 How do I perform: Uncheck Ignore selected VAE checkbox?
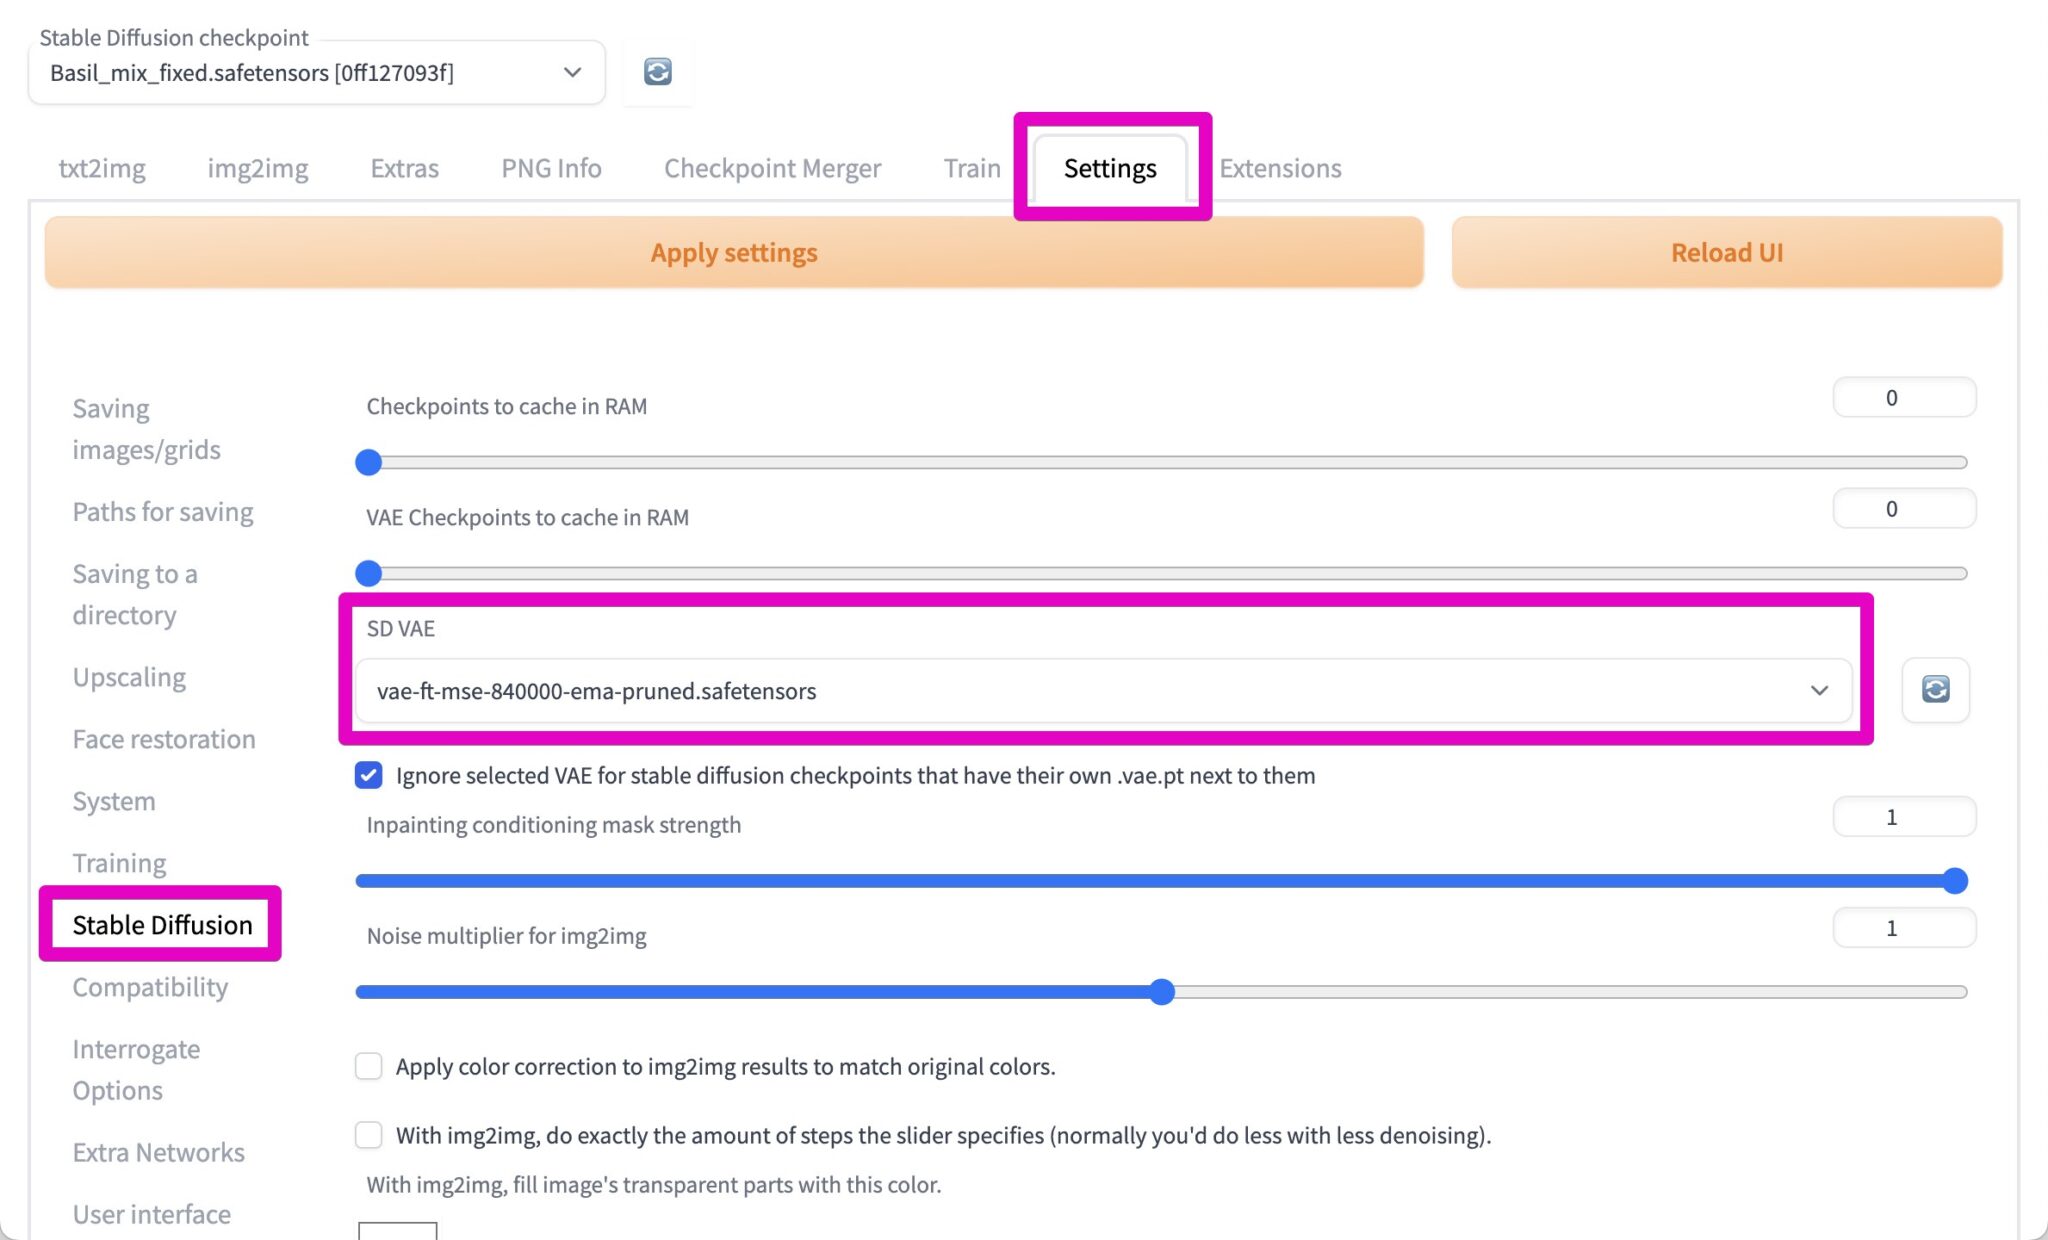click(369, 775)
